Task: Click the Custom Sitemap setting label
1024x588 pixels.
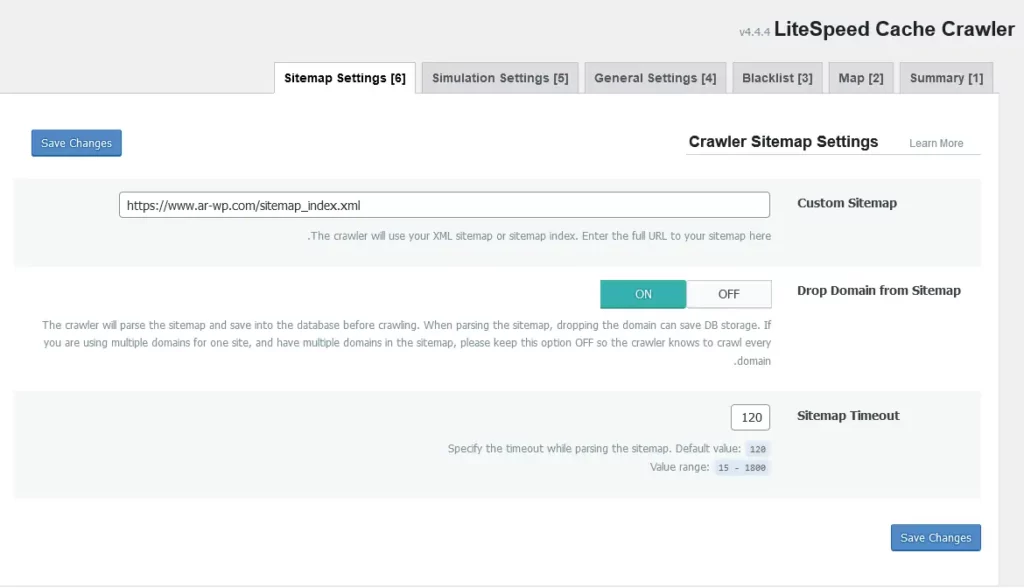Action: coord(846,203)
